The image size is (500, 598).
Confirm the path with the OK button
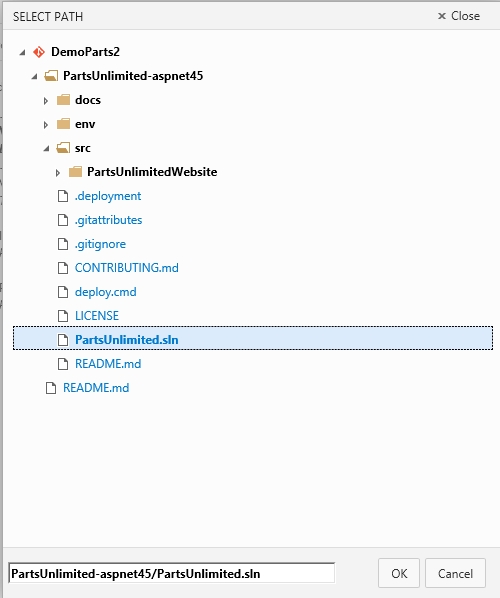coord(399,573)
